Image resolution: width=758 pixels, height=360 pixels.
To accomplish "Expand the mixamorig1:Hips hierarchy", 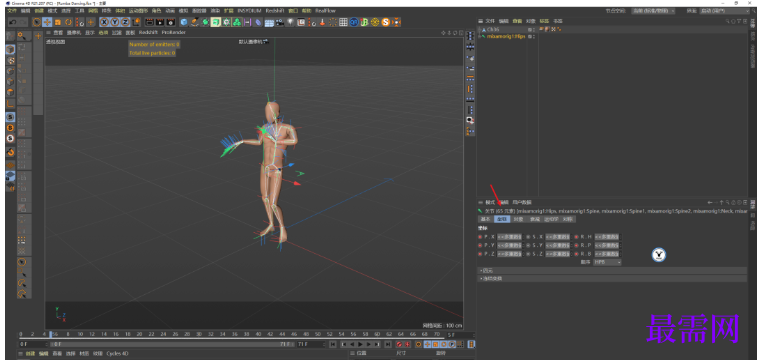I will [479, 36].
